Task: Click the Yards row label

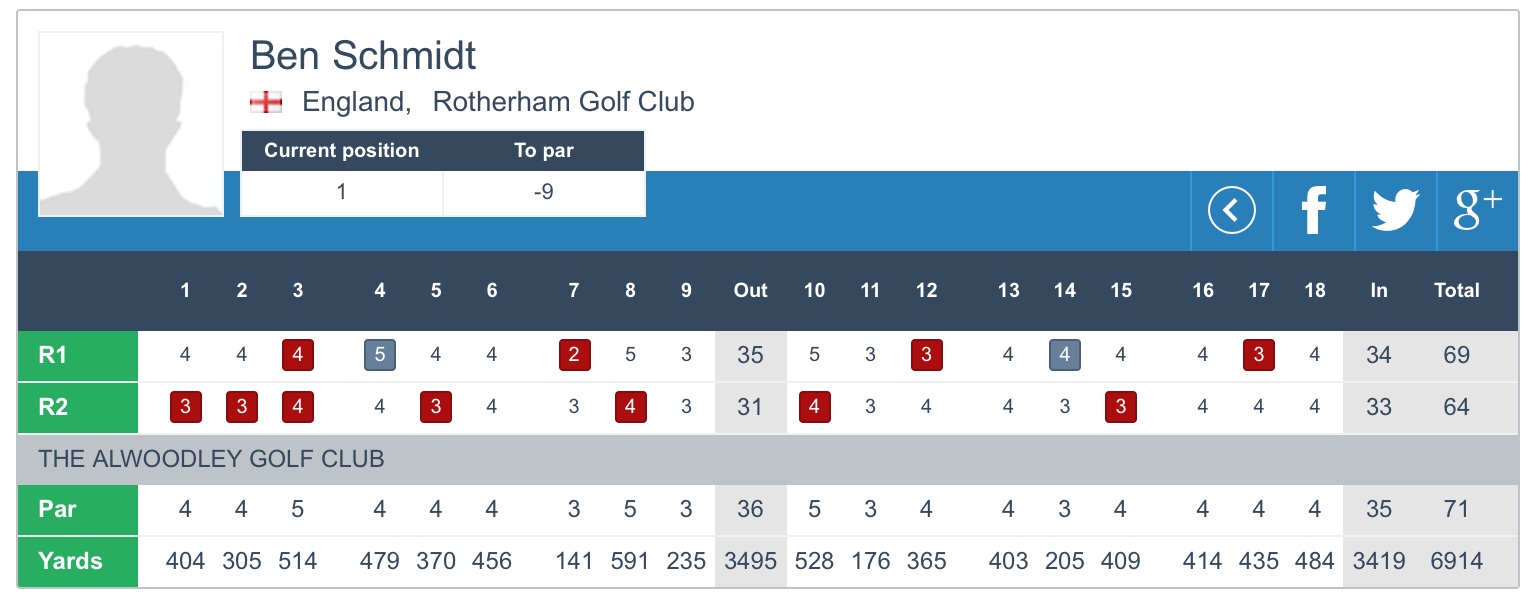Action: click(x=78, y=561)
